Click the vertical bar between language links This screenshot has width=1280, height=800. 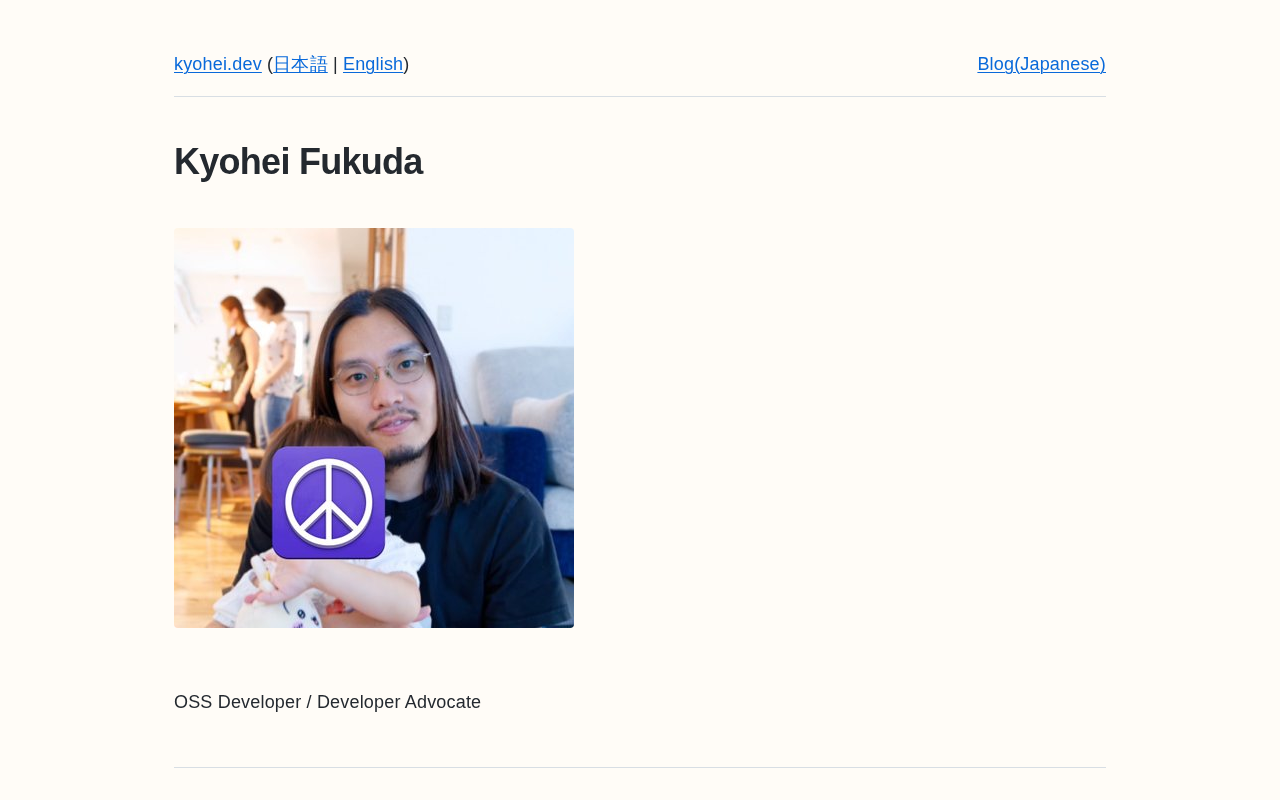[335, 64]
